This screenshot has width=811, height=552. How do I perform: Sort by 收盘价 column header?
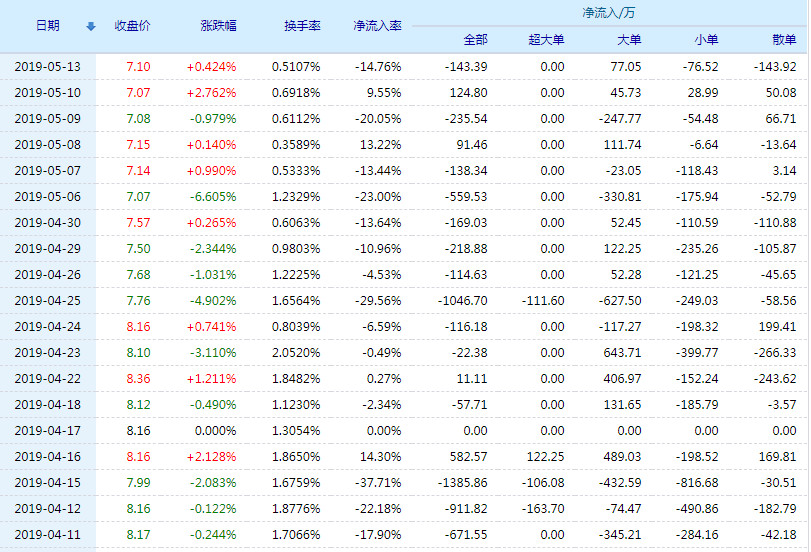(x=132, y=26)
